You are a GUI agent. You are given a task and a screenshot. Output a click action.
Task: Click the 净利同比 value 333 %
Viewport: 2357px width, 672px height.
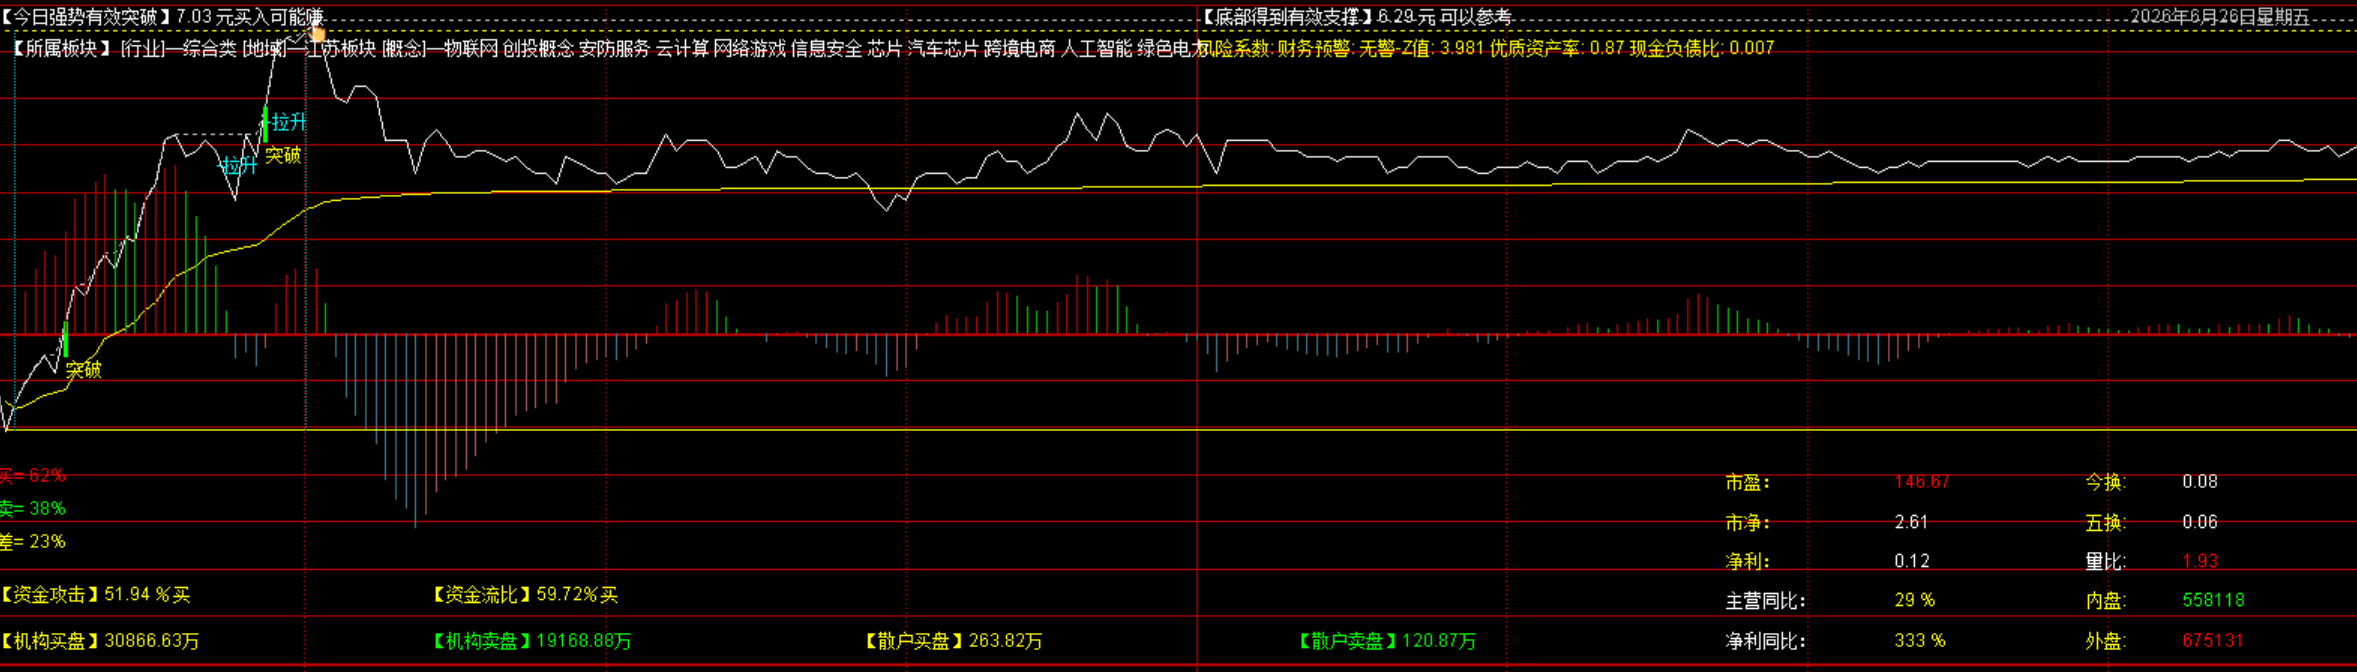(x=1920, y=640)
